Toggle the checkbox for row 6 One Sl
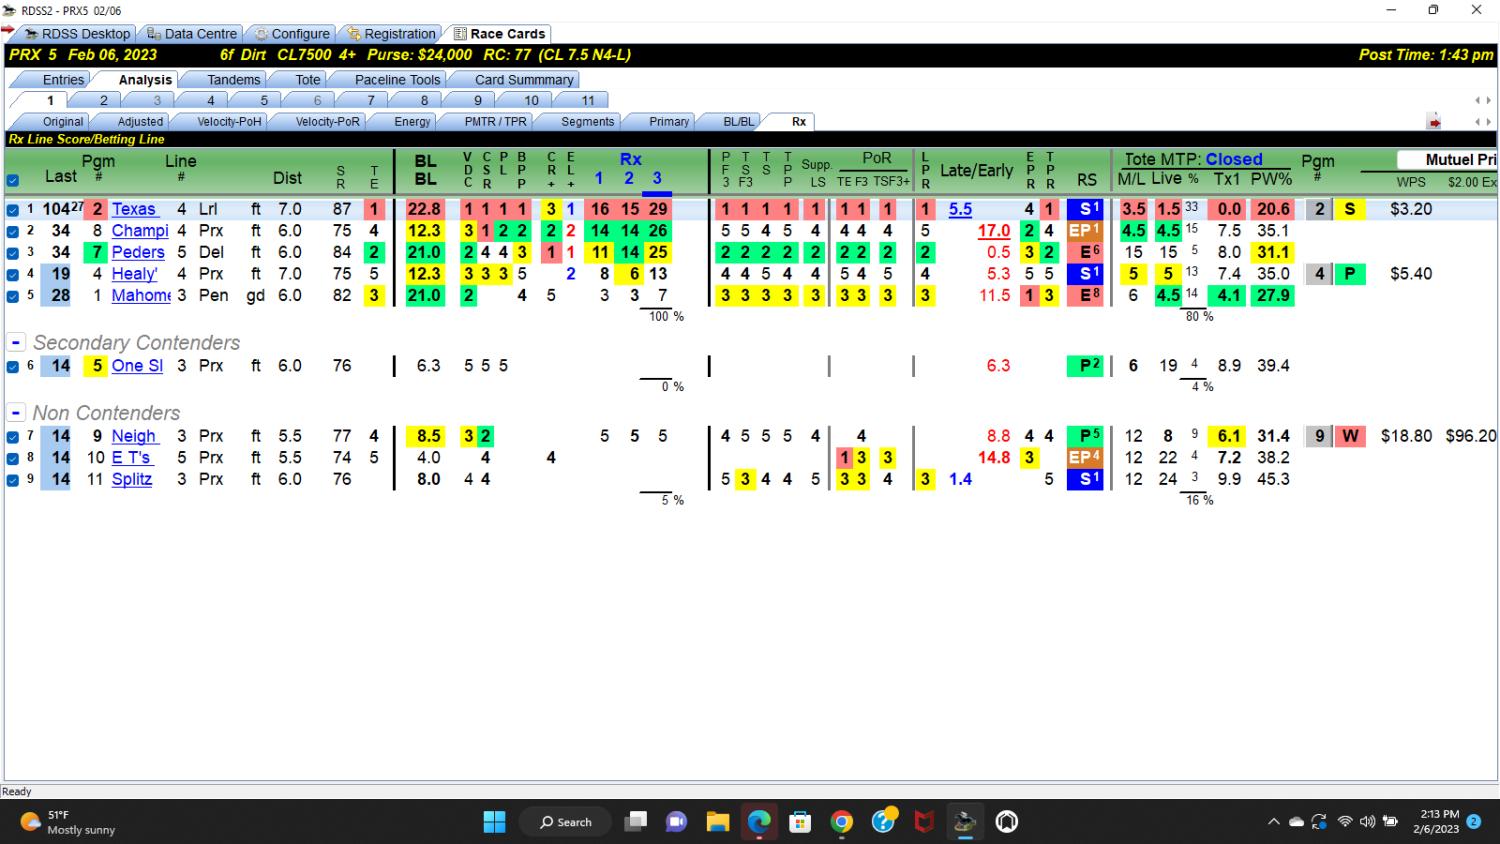Image resolution: width=1500 pixels, height=844 pixels. pyautogui.click(x=13, y=366)
